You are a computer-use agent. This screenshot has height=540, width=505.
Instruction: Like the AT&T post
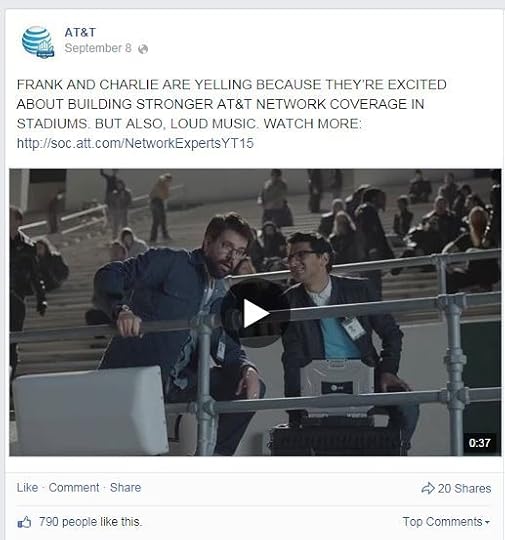27,487
